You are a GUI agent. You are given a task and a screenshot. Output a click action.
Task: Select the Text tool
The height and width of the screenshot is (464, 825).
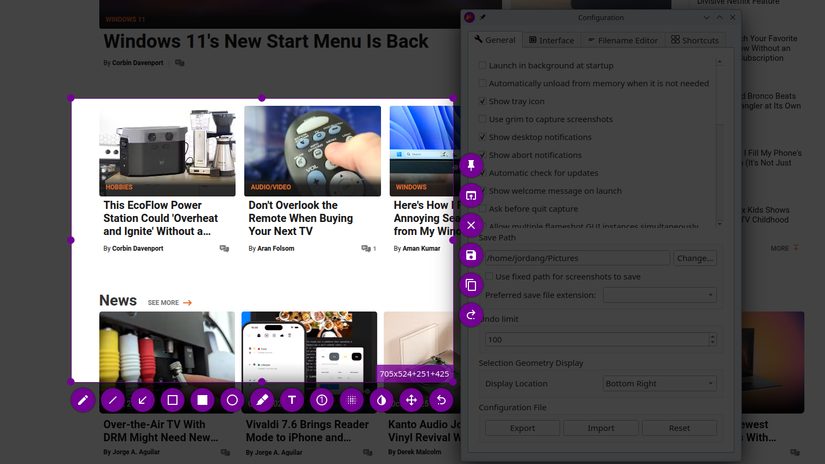coord(292,400)
